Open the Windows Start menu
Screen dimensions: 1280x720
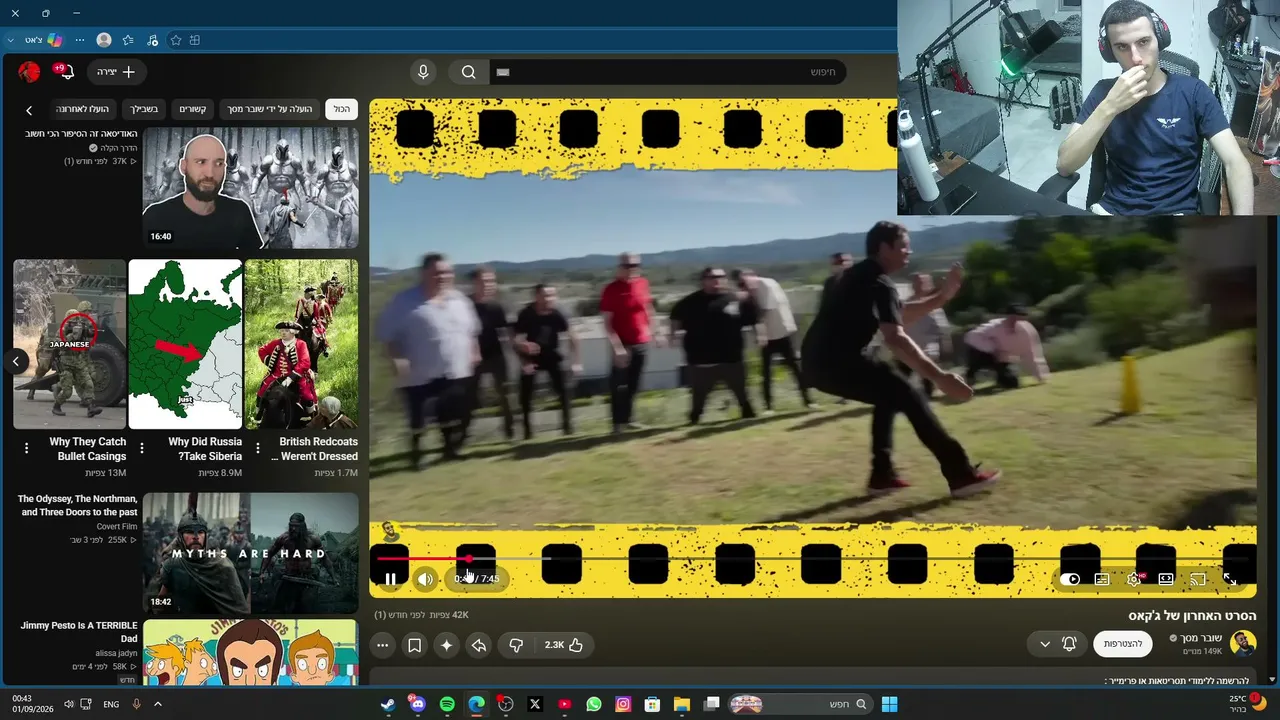click(889, 704)
